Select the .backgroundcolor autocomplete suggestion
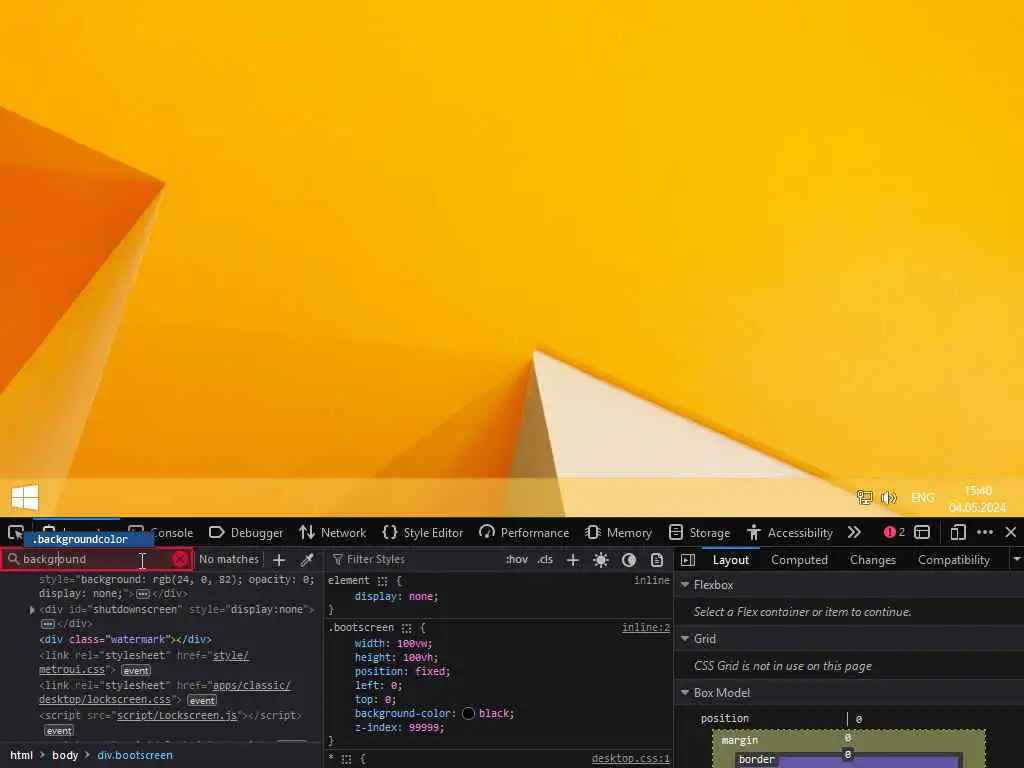1024x768 pixels. (x=88, y=539)
